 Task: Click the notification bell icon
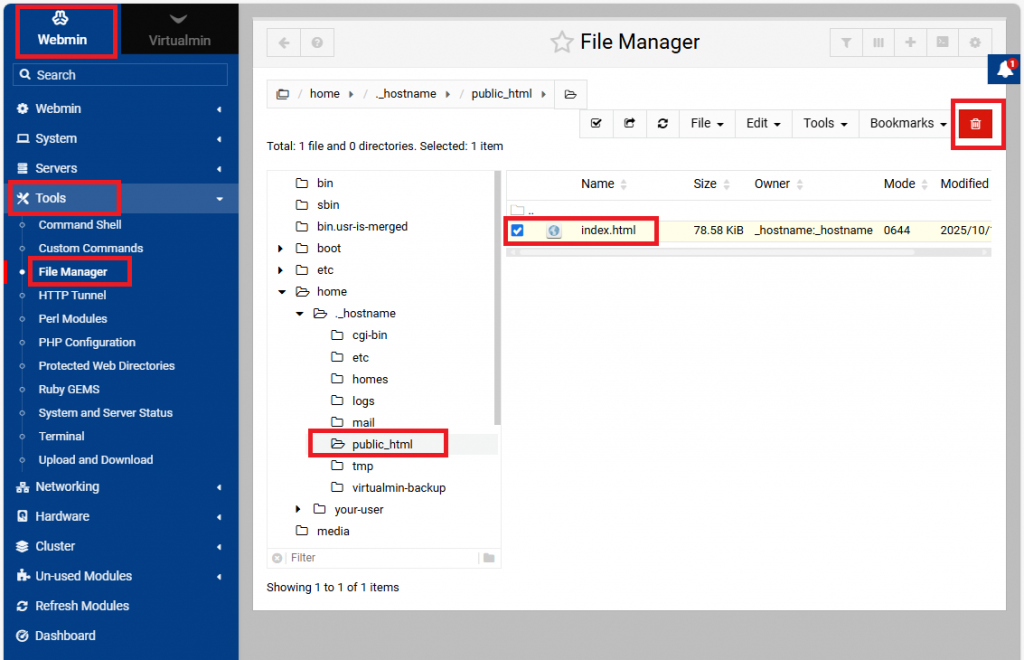point(1006,69)
